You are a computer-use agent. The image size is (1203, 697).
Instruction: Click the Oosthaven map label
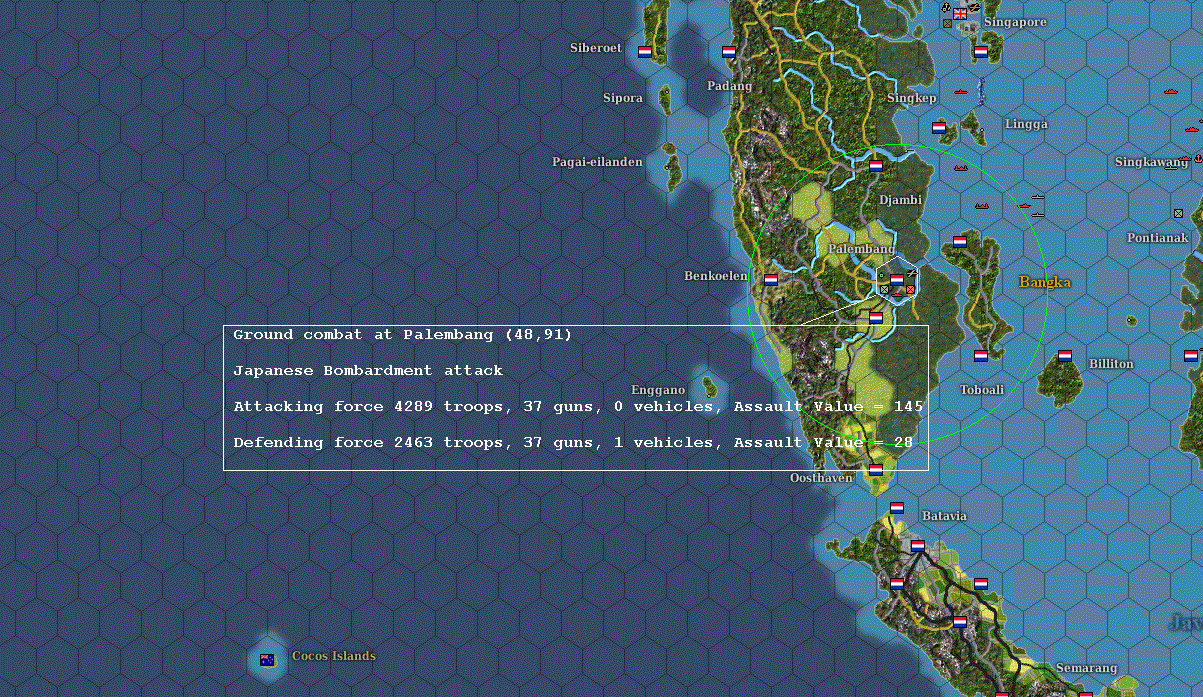click(821, 478)
